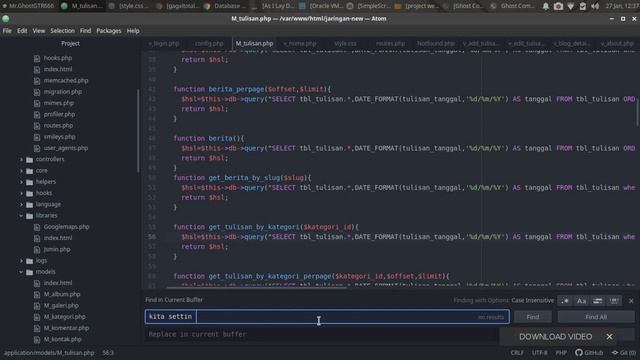Viewport: 640px width, 360px height.
Task: Open the File menu
Action: click(7, 31)
